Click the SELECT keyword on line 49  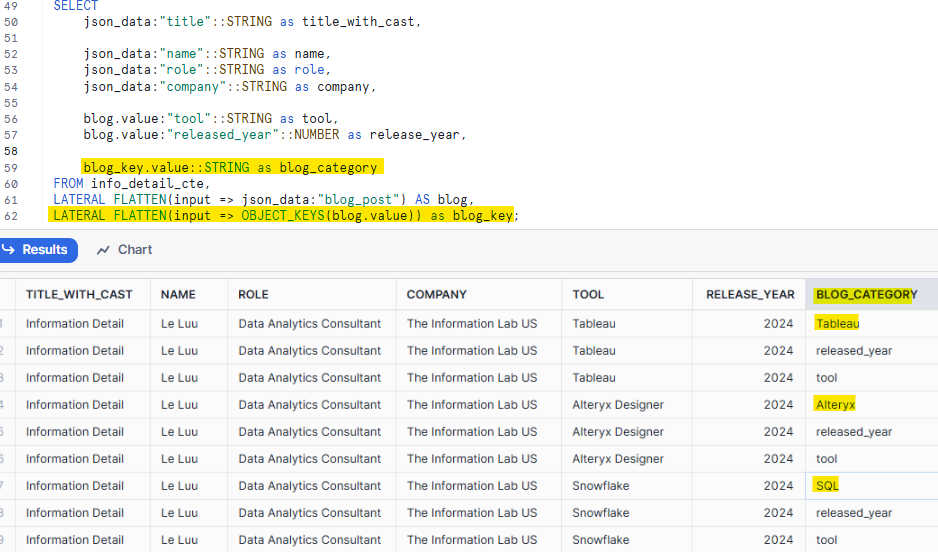pyautogui.click(x=76, y=6)
